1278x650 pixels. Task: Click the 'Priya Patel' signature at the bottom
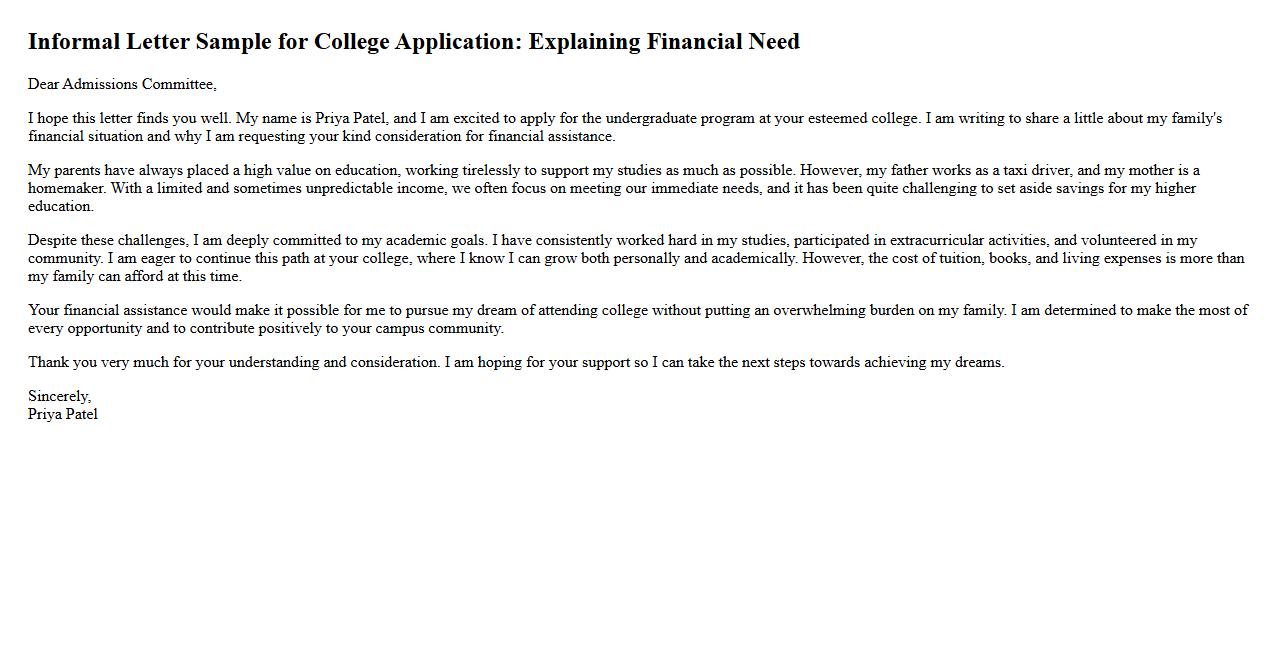[63, 414]
